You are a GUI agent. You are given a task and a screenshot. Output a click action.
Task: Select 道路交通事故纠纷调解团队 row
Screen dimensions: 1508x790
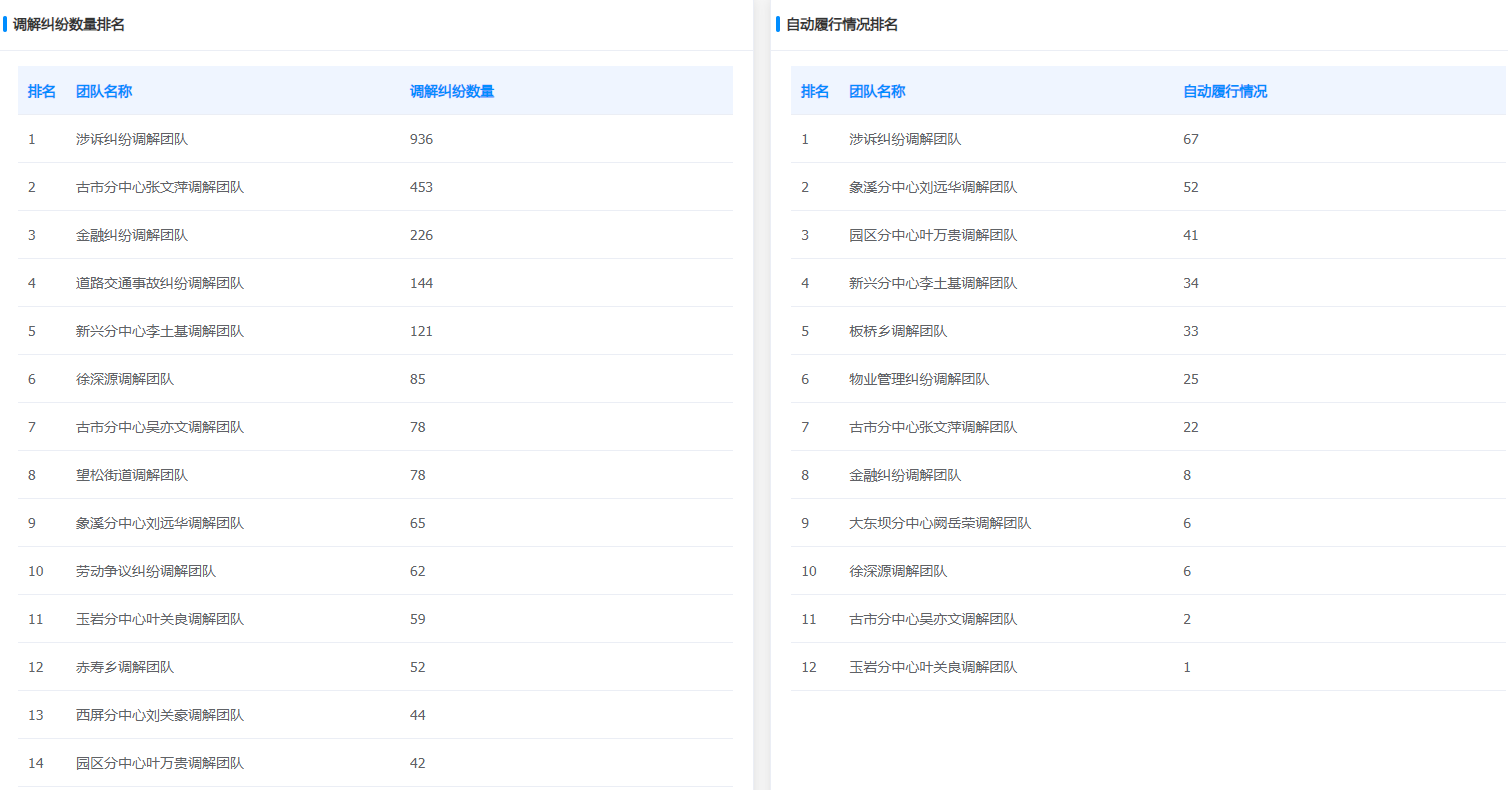[160, 283]
